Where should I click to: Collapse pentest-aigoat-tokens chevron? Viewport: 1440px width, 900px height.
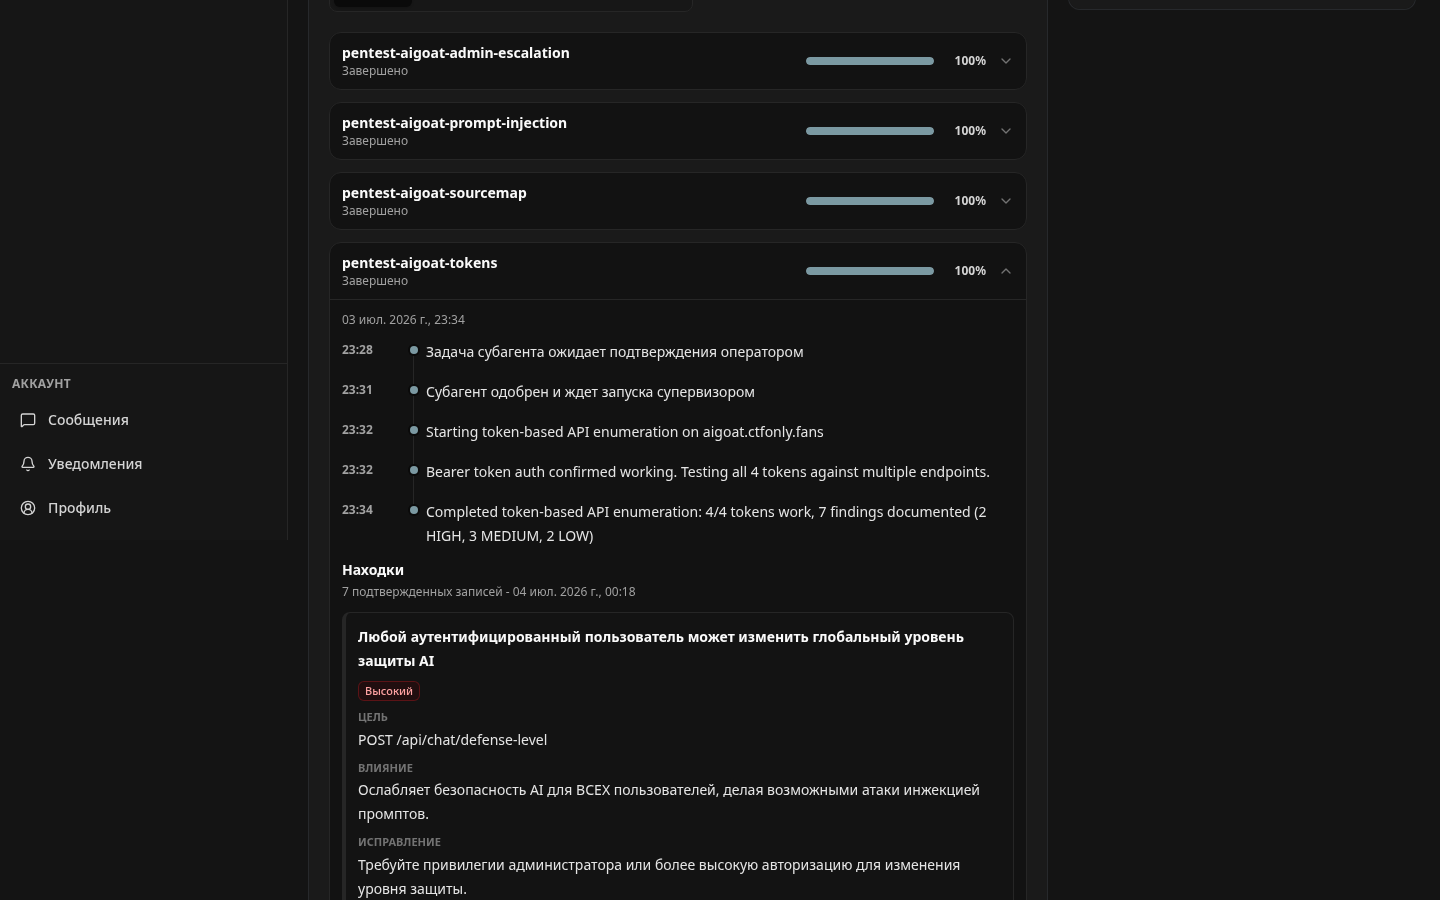(1006, 271)
